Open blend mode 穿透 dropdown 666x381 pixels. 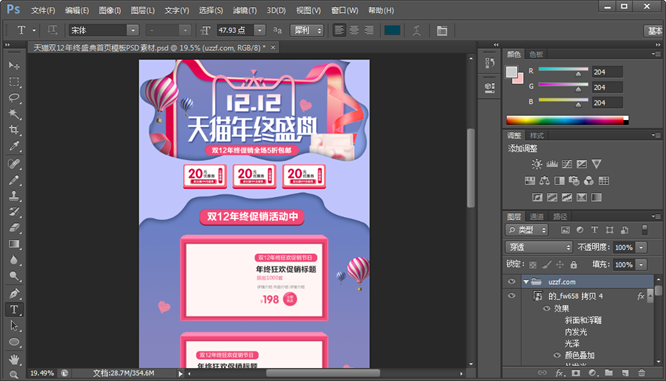point(539,247)
